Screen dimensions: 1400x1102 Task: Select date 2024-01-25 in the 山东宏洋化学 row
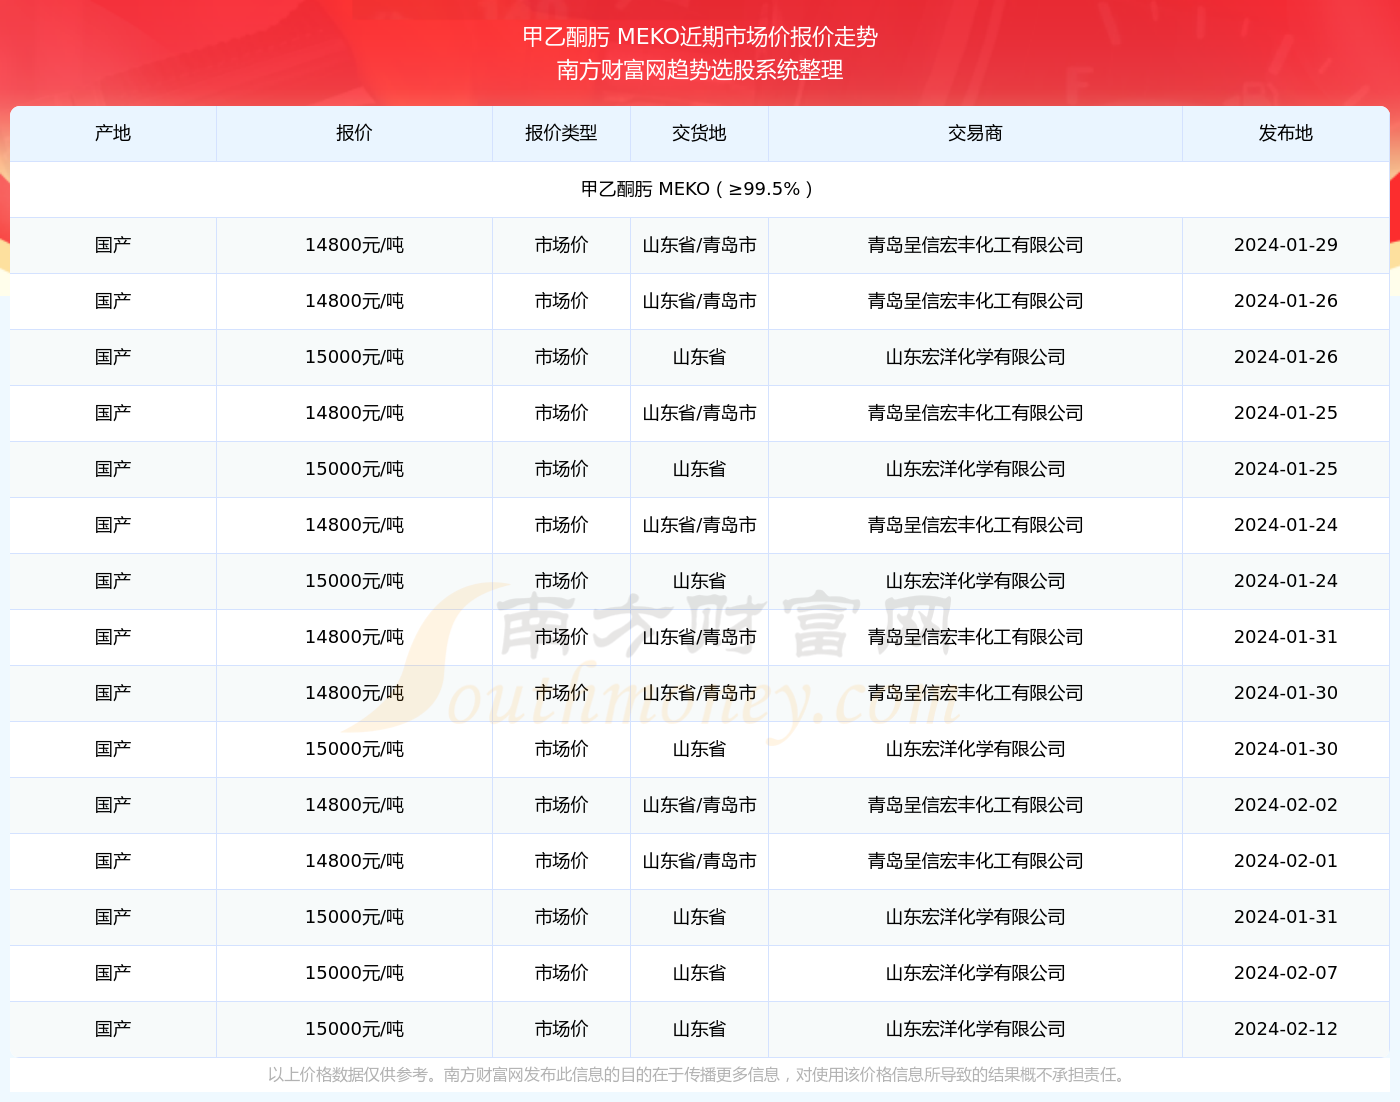pos(1285,469)
